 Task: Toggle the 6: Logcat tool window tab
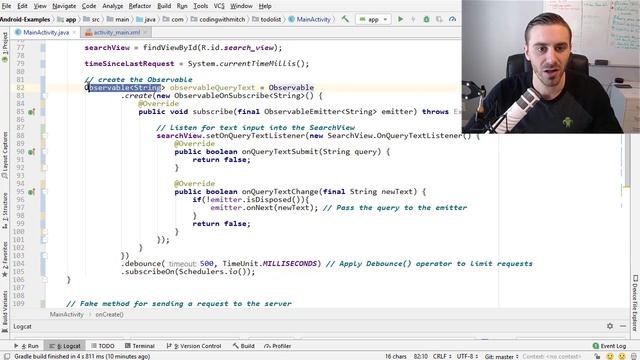65,346
